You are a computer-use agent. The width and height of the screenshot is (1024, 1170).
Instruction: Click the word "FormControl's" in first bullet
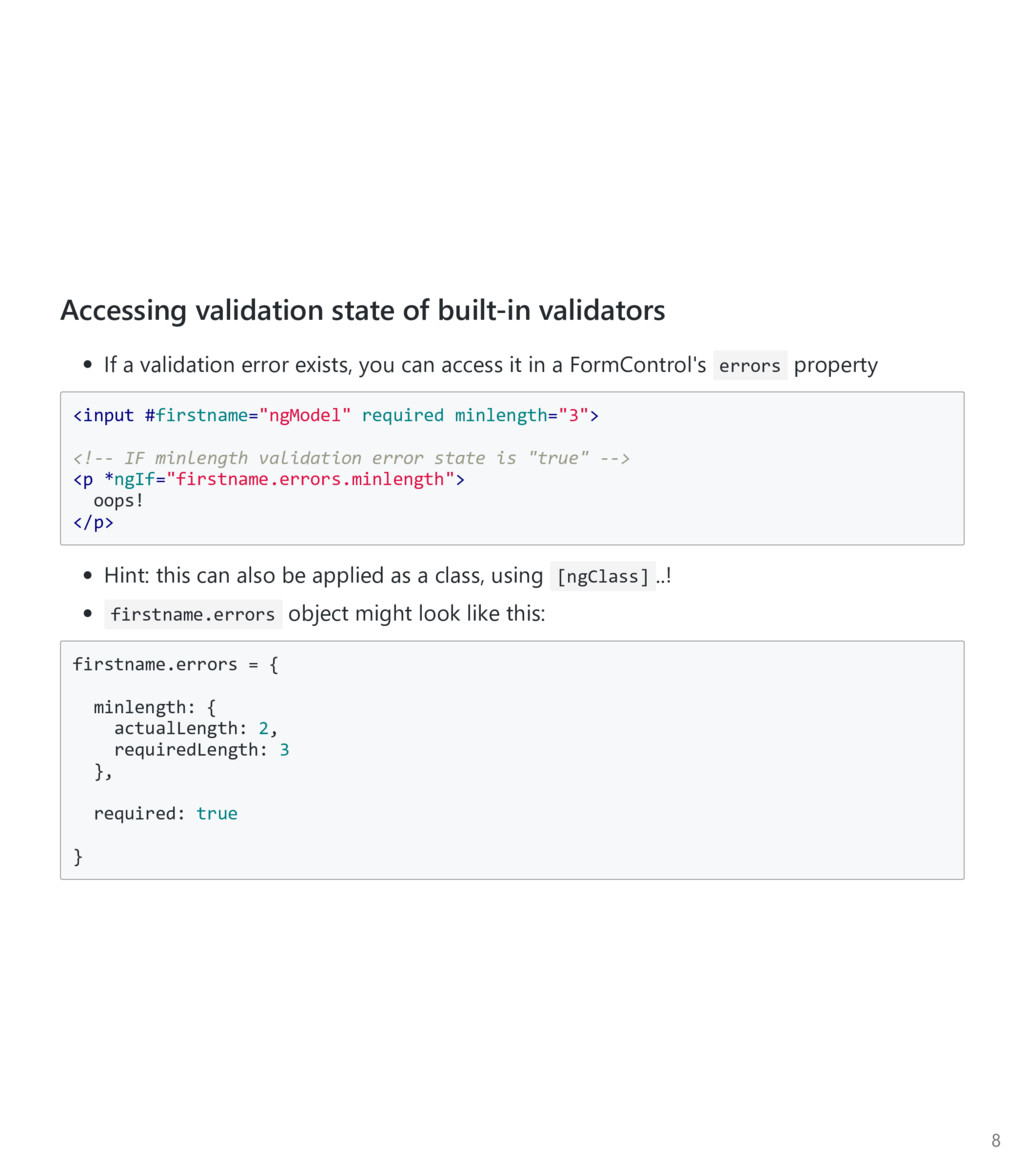point(637,365)
